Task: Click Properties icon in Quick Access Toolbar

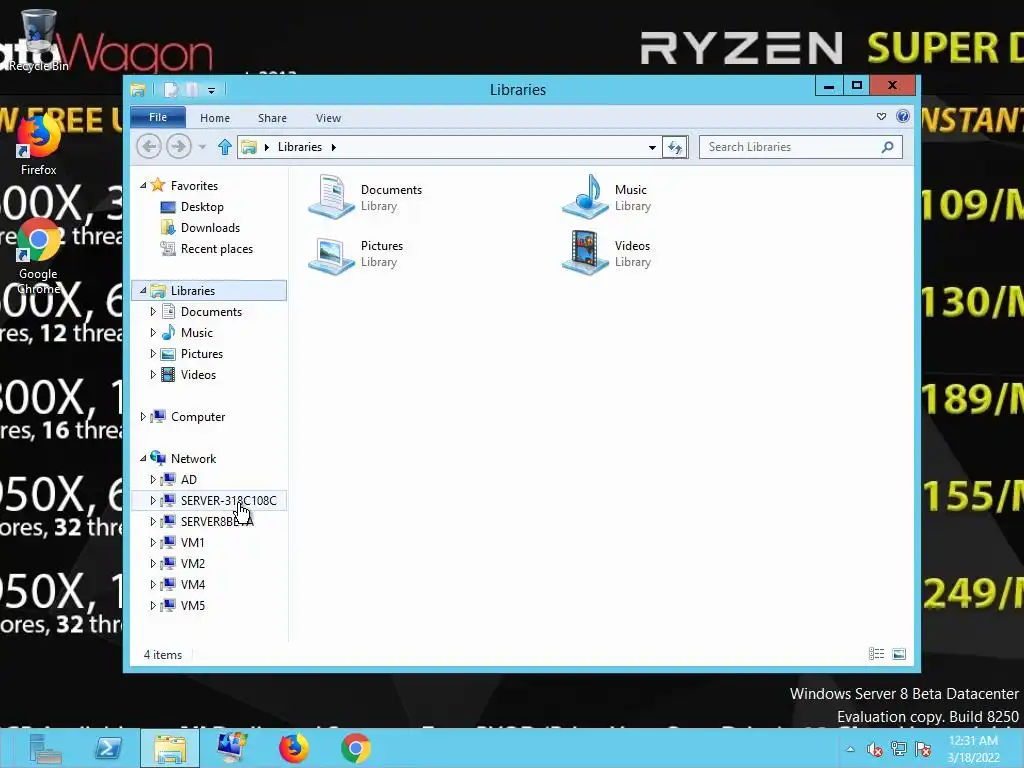Action: click(x=170, y=90)
